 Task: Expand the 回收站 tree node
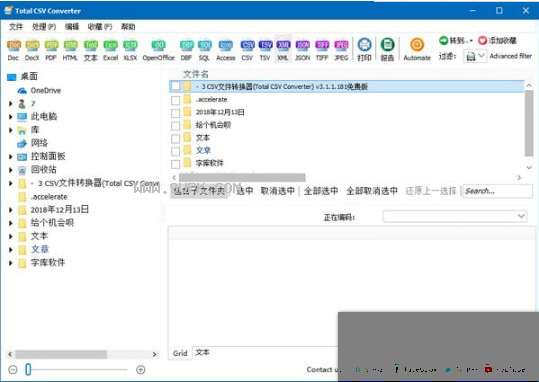pyautogui.click(x=11, y=170)
